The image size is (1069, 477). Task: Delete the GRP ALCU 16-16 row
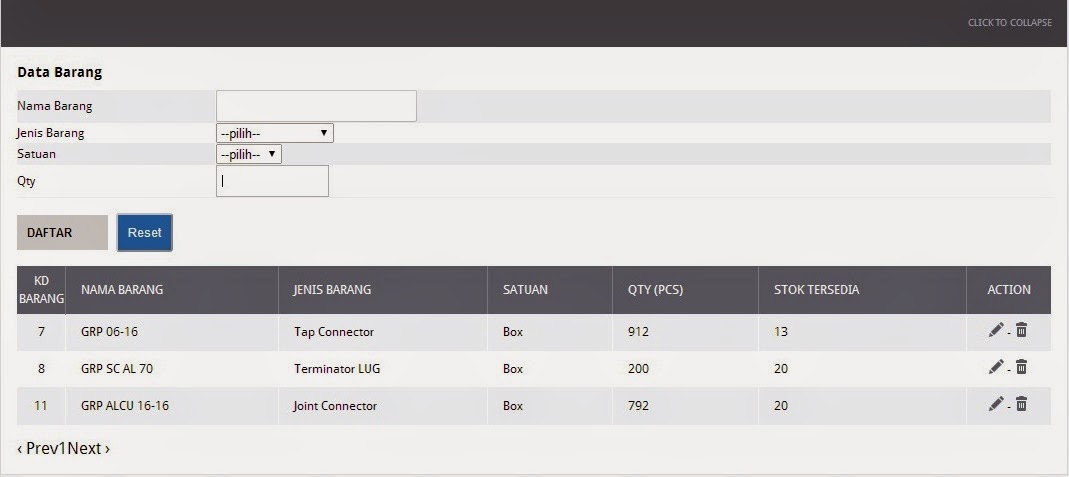pyautogui.click(x=1021, y=404)
